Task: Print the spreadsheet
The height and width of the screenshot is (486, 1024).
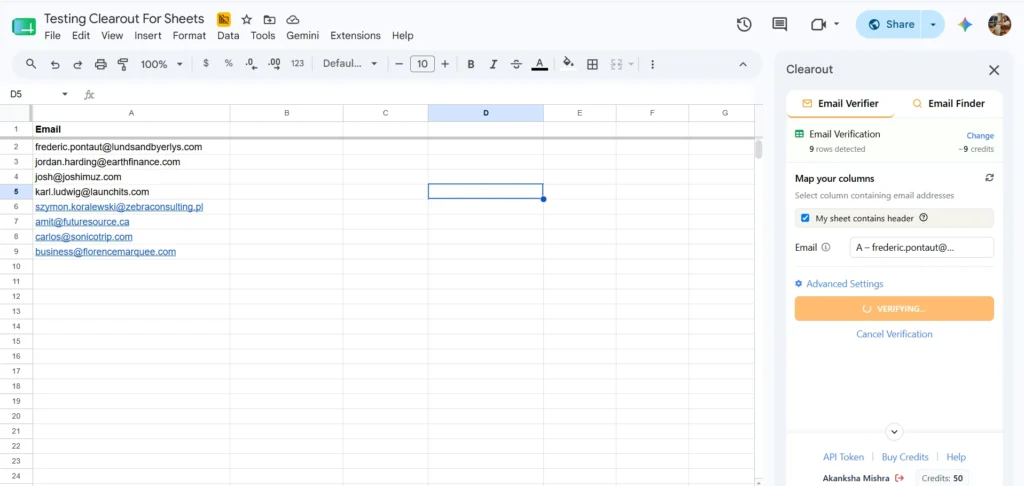Action: pyautogui.click(x=101, y=64)
